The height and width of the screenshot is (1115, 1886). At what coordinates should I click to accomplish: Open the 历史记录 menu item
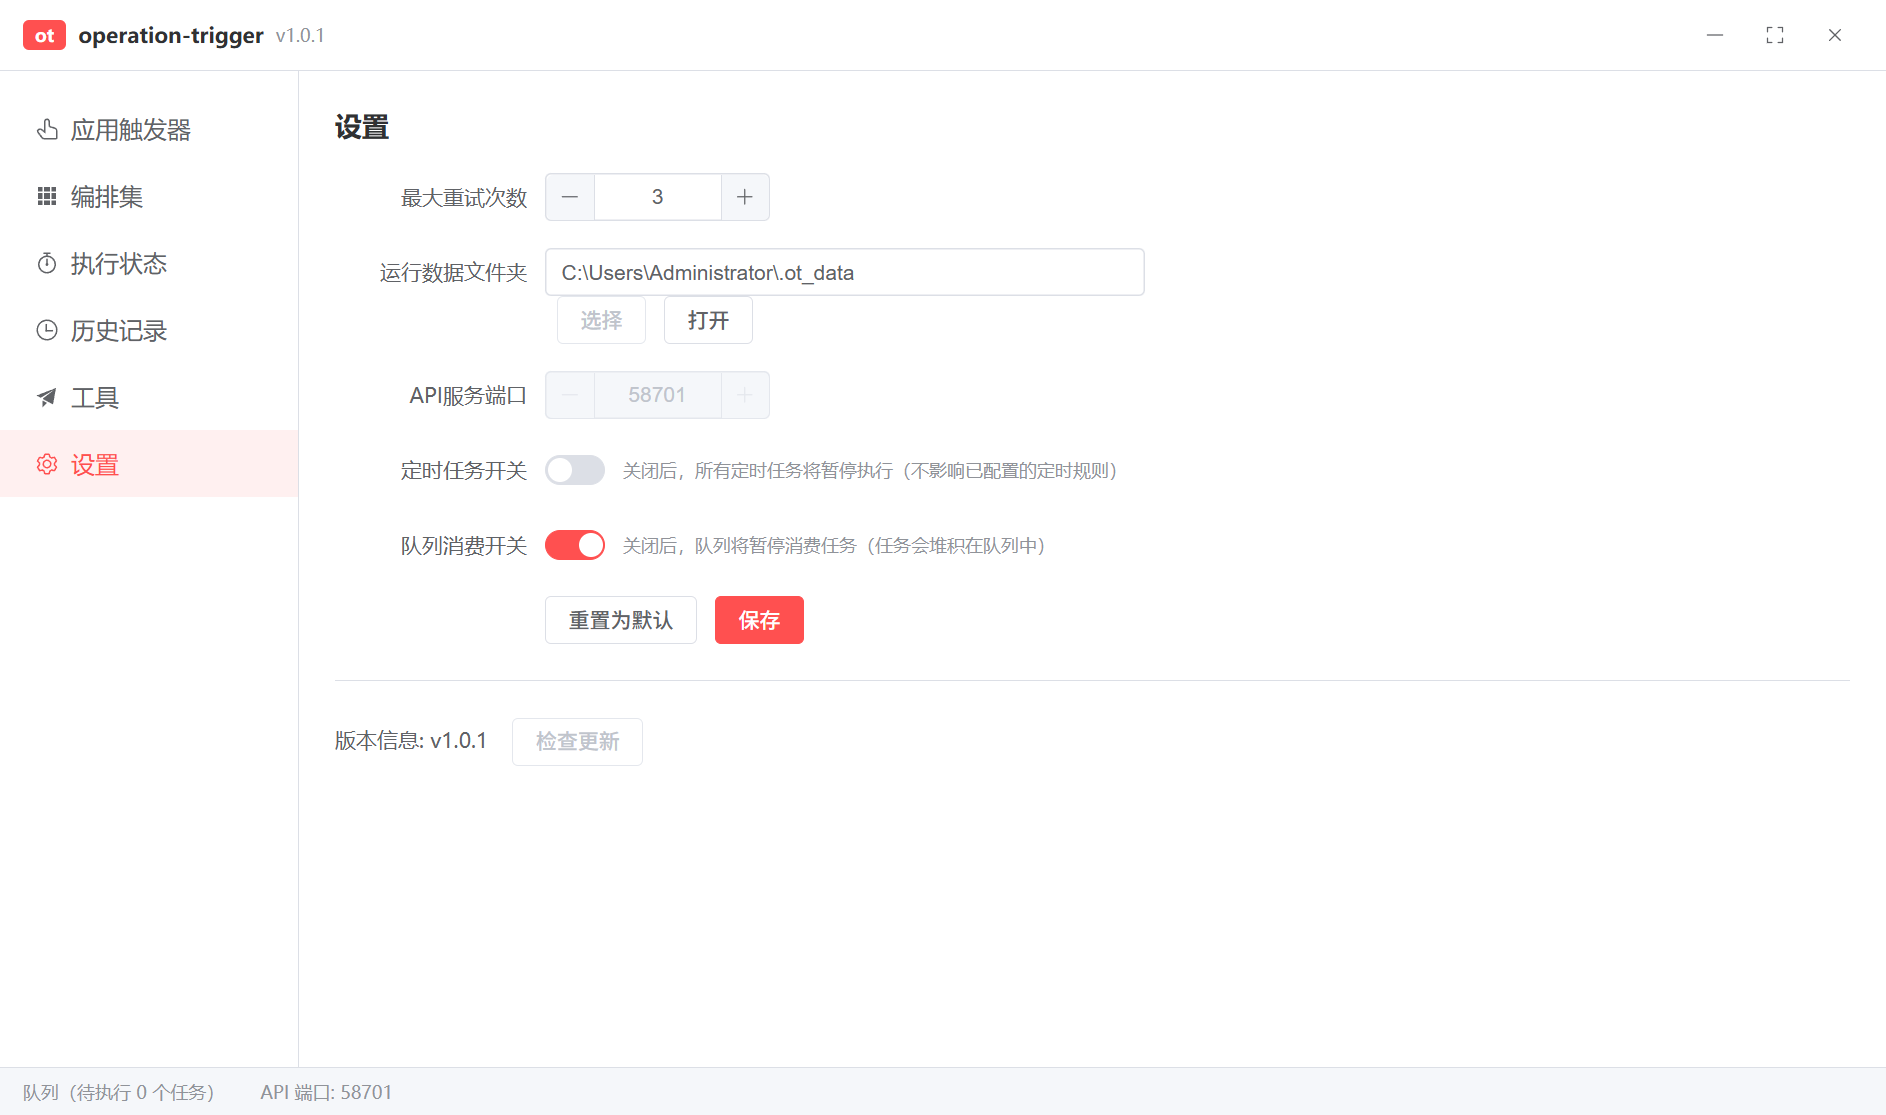pyautogui.click(x=119, y=331)
